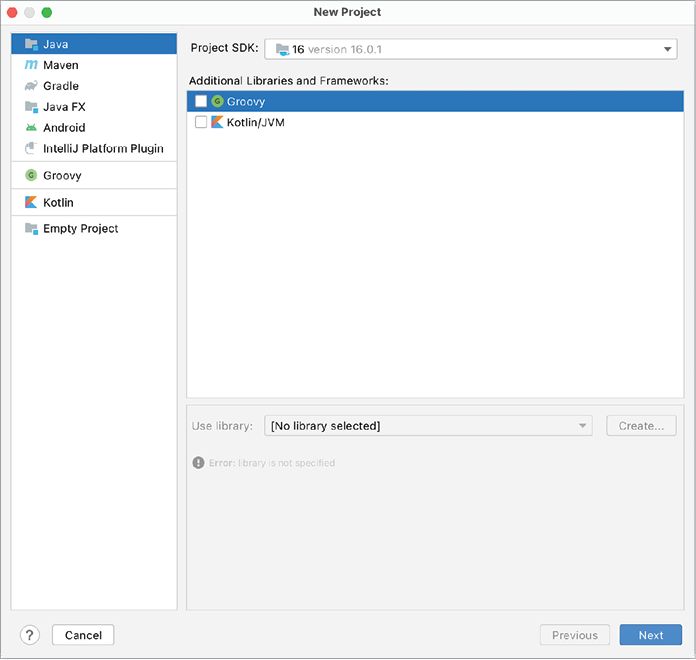The height and width of the screenshot is (660, 696).
Task: Select the Gradle elephant icon
Action: coord(31,86)
